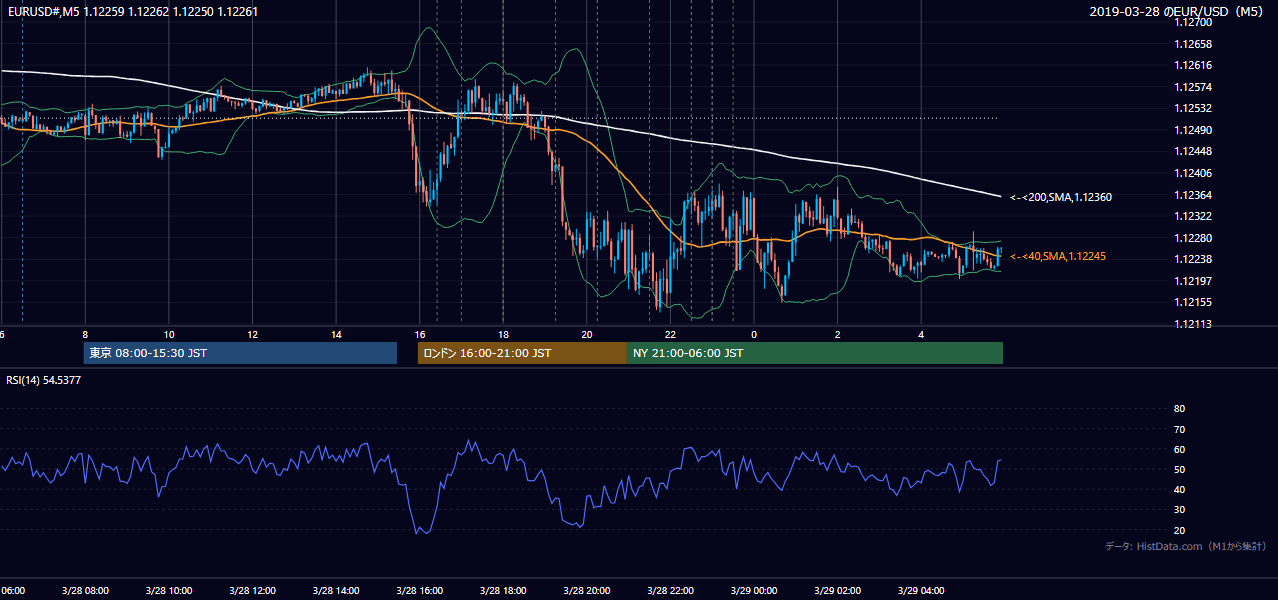Viewport: 1278px width, 600px height.
Task: Click price level 1.12280 on axis
Action: [x=1192, y=238]
